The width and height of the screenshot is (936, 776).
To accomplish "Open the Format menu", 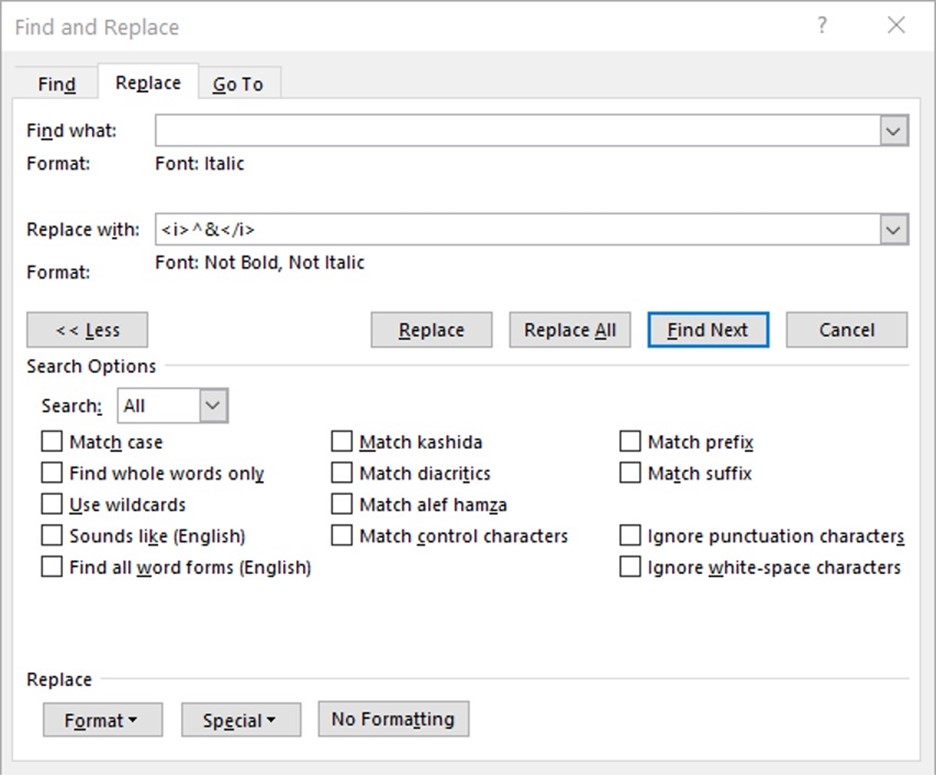I will pyautogui.click(x=102, y=719).
